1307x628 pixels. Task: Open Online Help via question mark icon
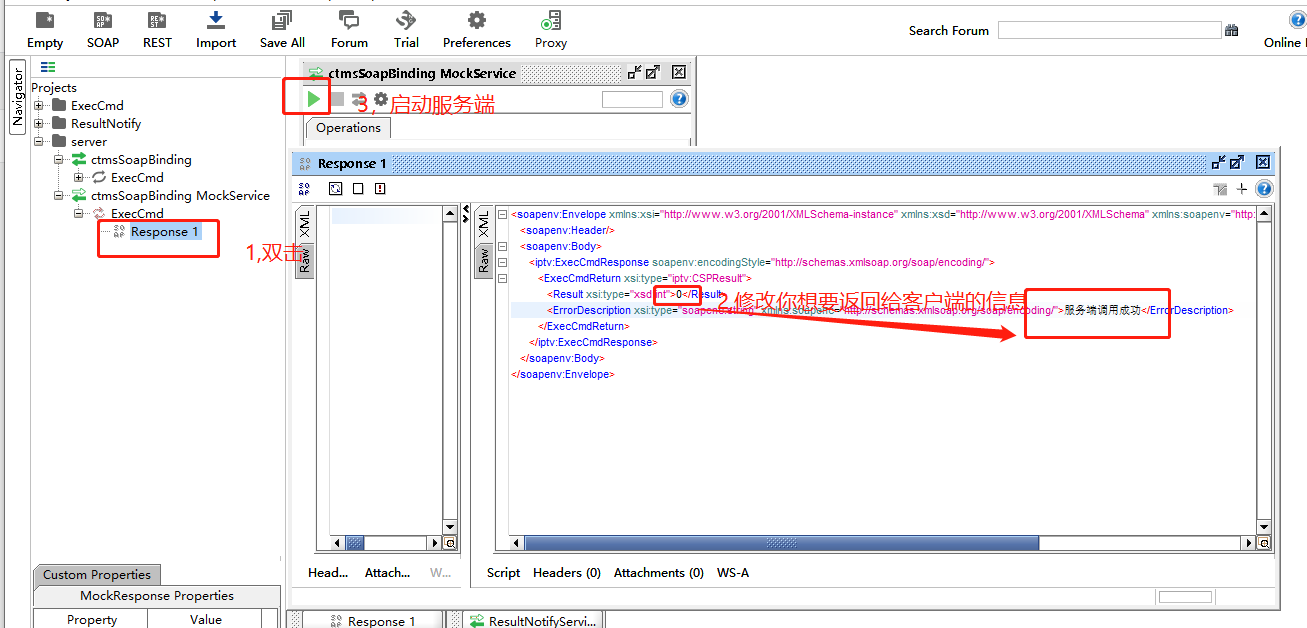[x=1297, y=18]
